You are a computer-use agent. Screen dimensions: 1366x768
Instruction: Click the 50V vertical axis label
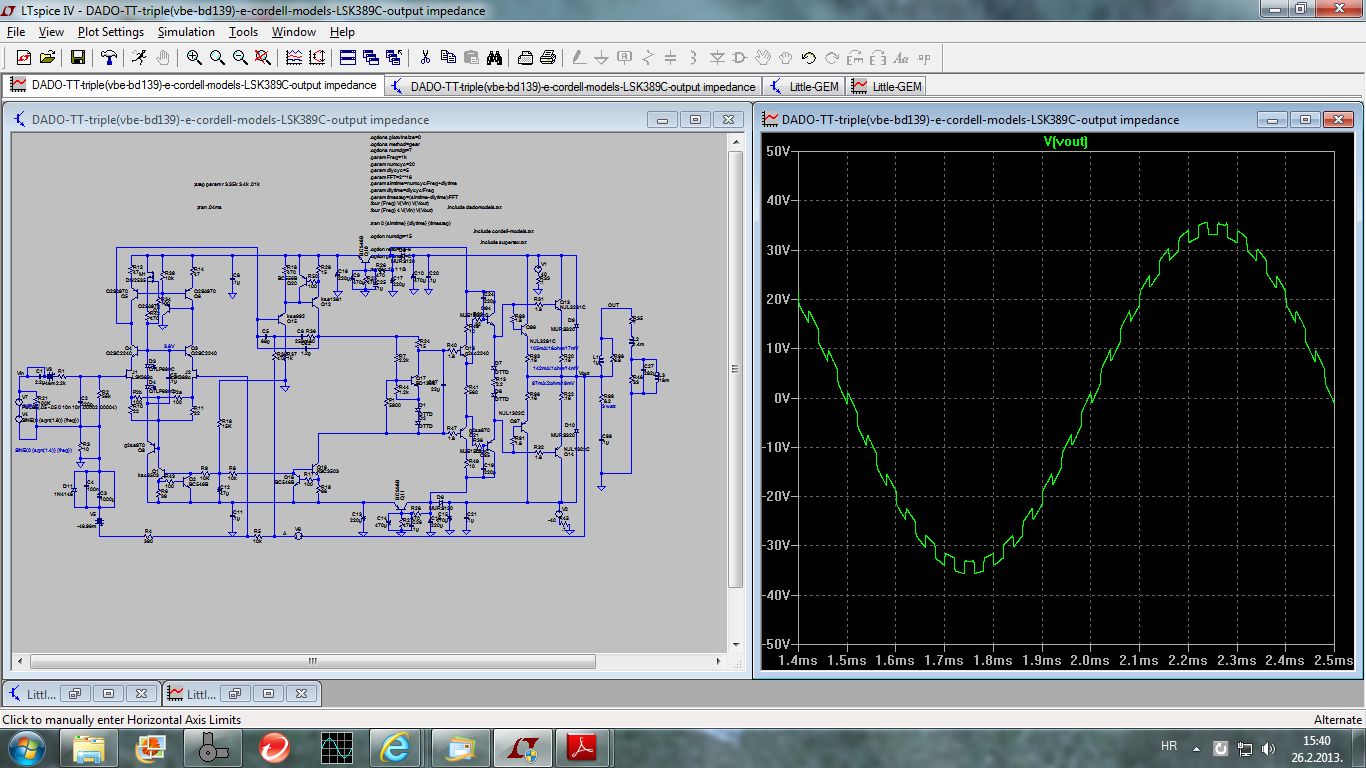[x=777, y=151]
